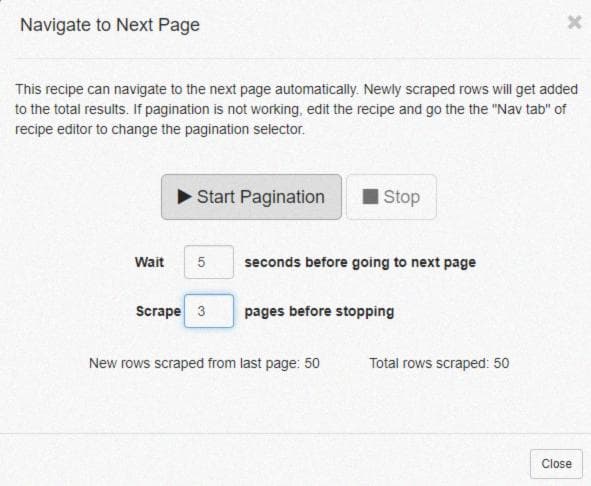Hit the Stop button label
This screenshot has height=486, width=591.
click(x=401, y=197)
